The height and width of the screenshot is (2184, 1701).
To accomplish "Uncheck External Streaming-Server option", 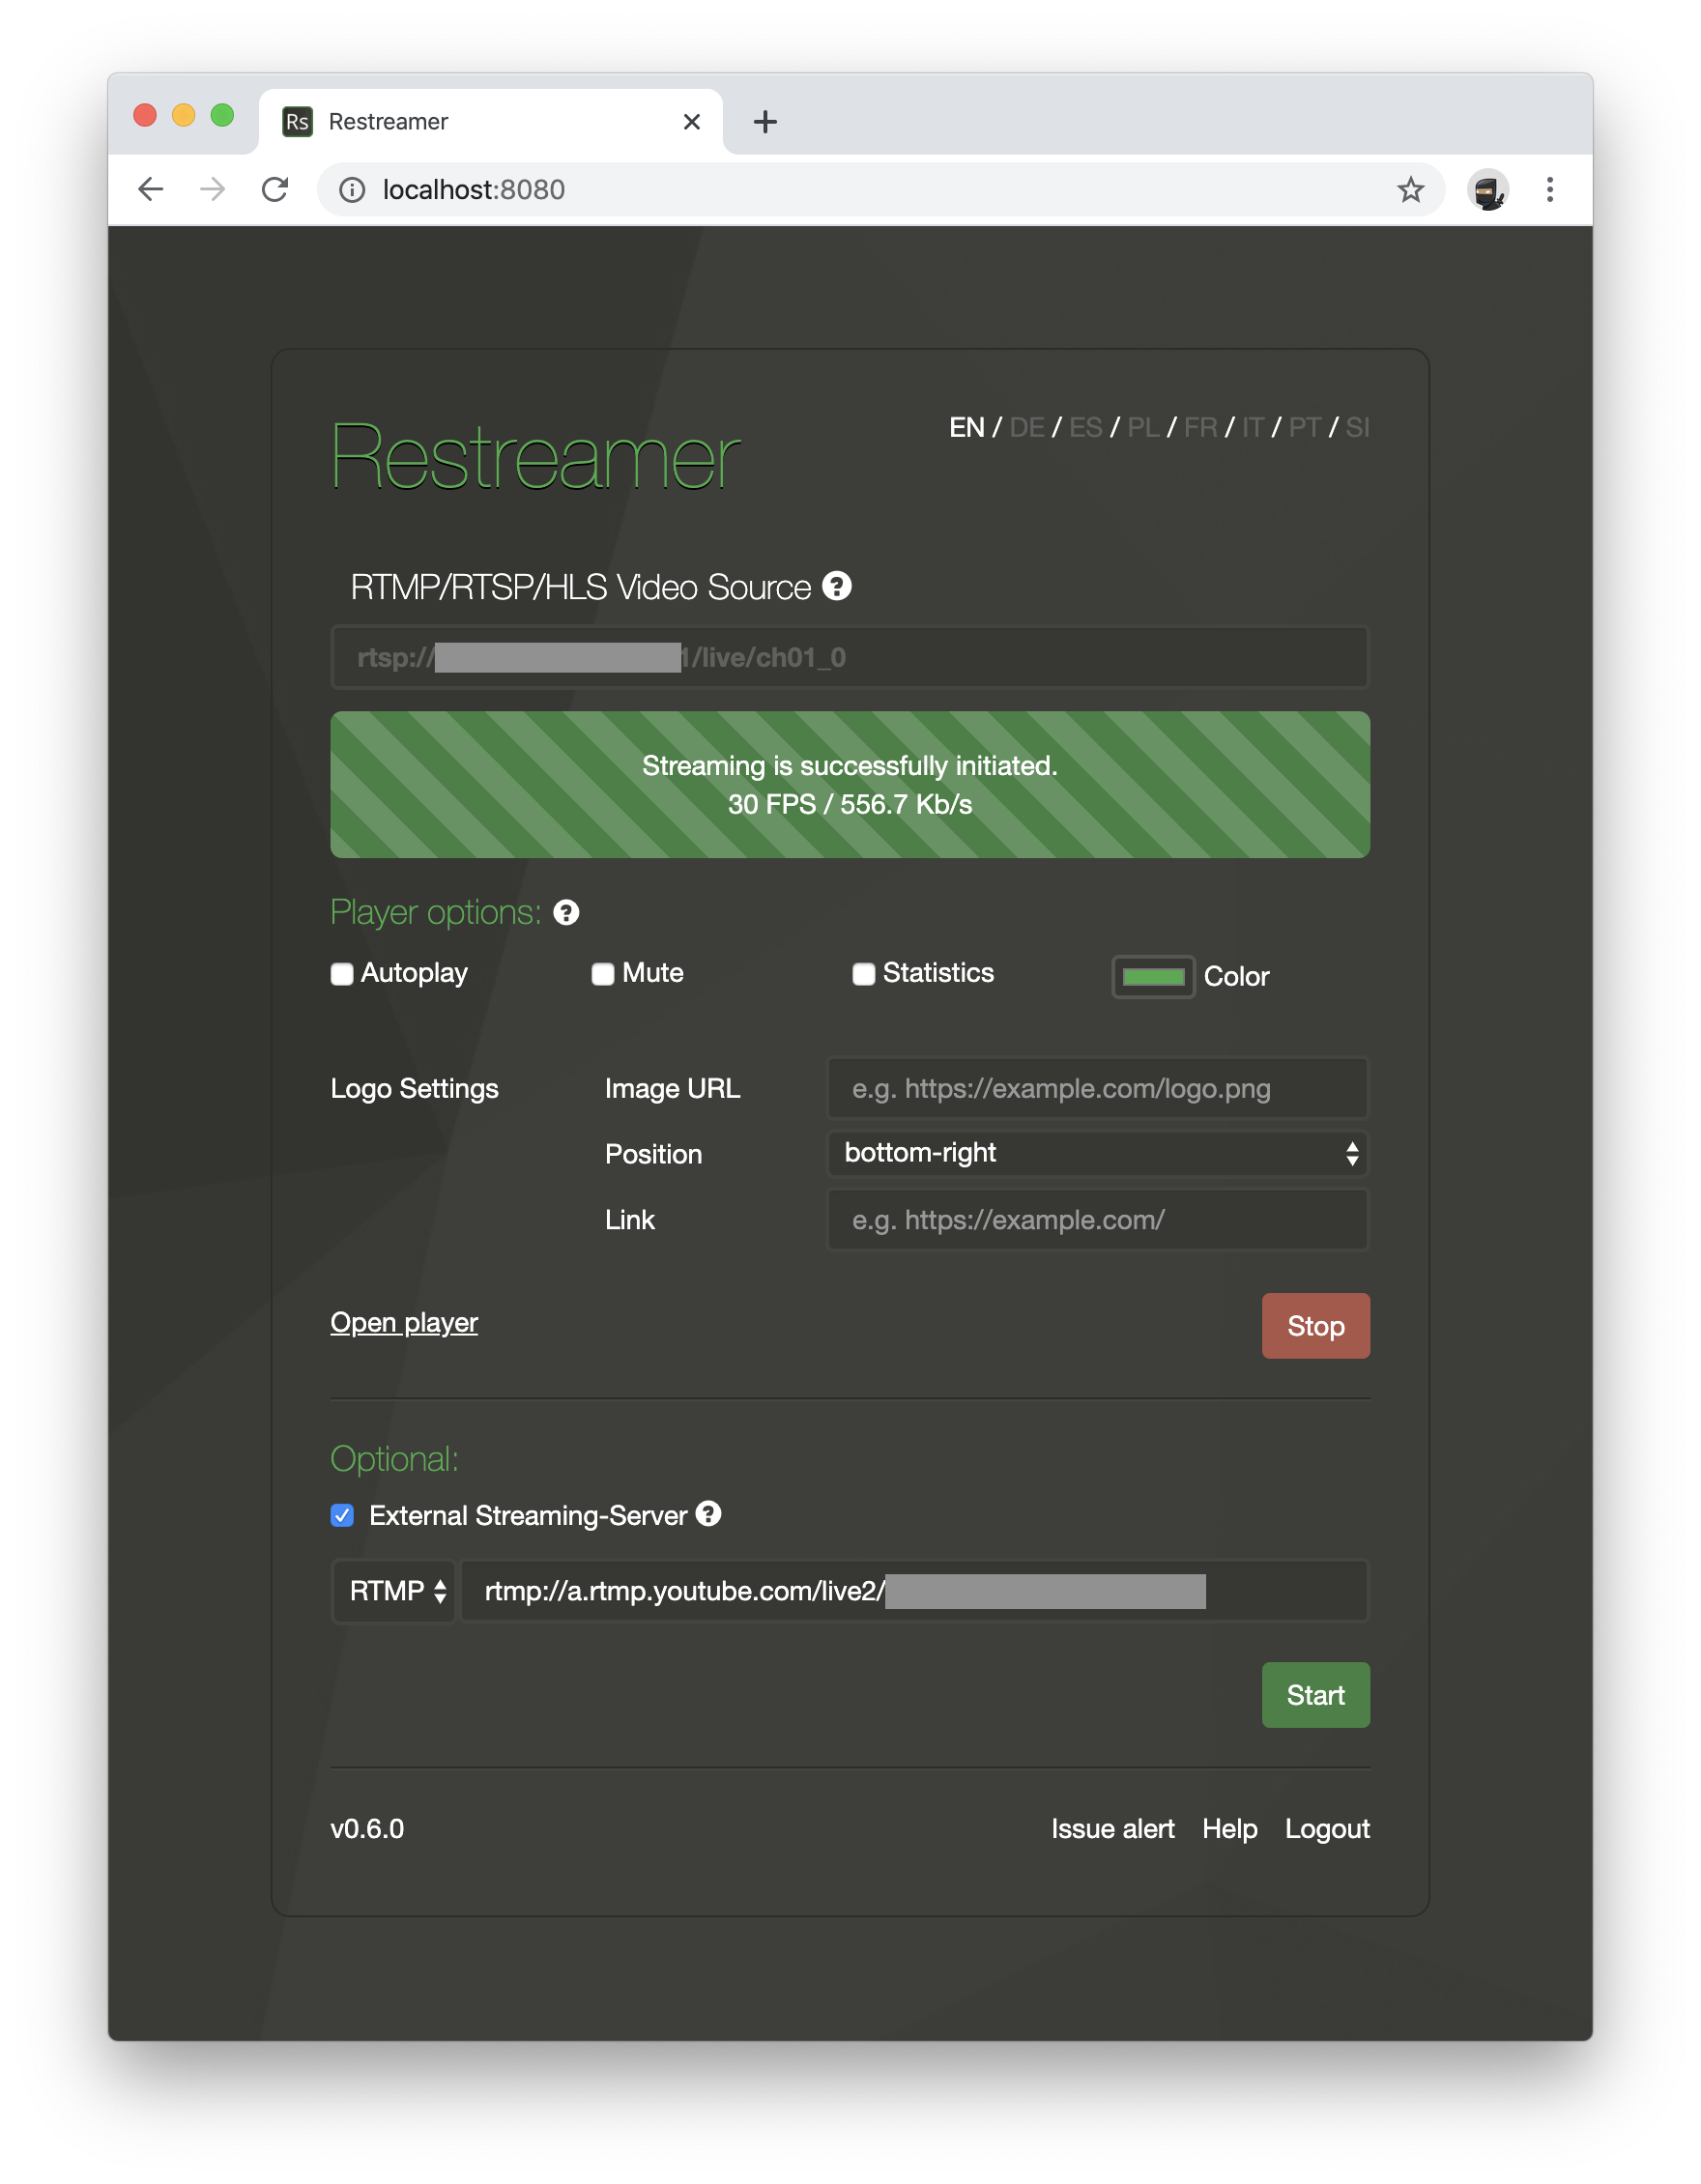I will point(342,1515).
